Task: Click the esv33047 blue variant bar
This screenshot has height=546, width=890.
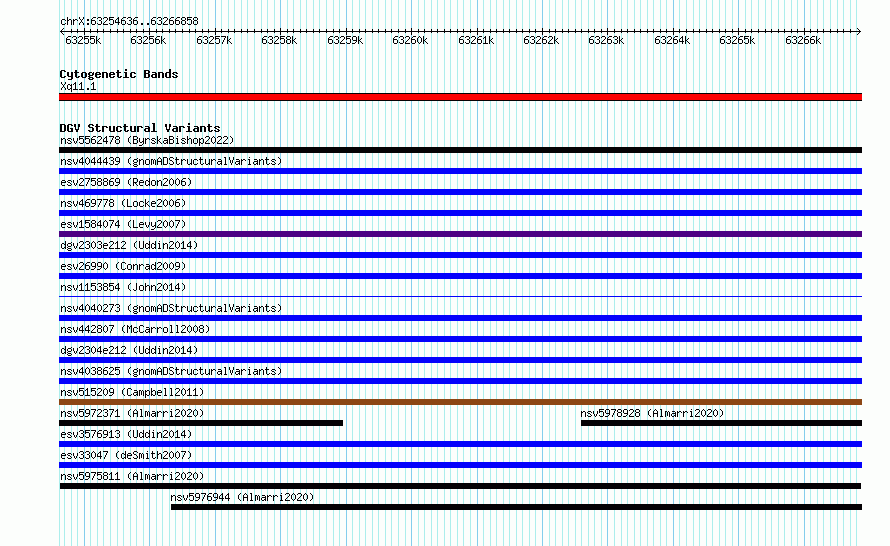Action: tap(460, 465)
